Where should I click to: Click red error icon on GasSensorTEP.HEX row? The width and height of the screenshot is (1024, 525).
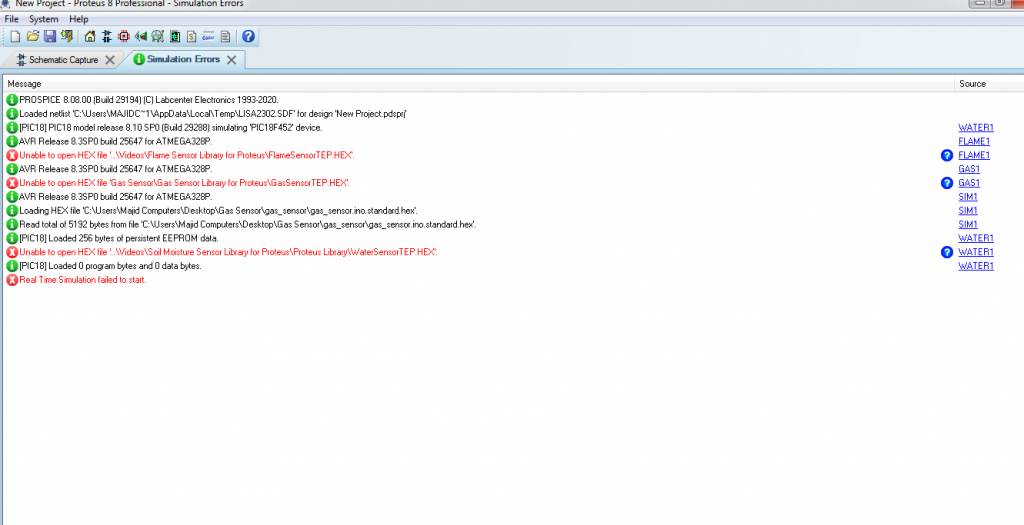pyautogui.click(x=12, y=183)
